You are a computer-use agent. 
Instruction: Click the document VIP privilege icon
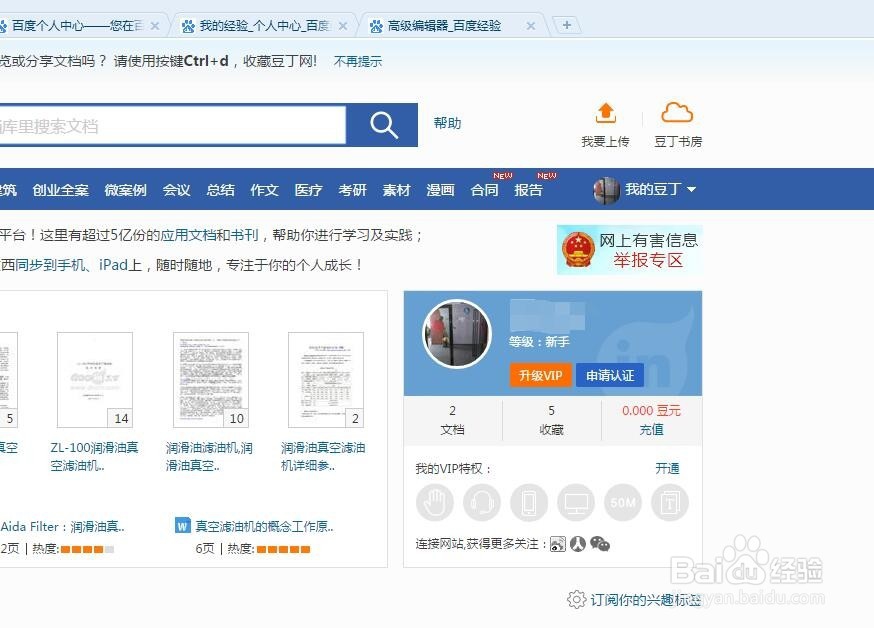click(670, 503)
